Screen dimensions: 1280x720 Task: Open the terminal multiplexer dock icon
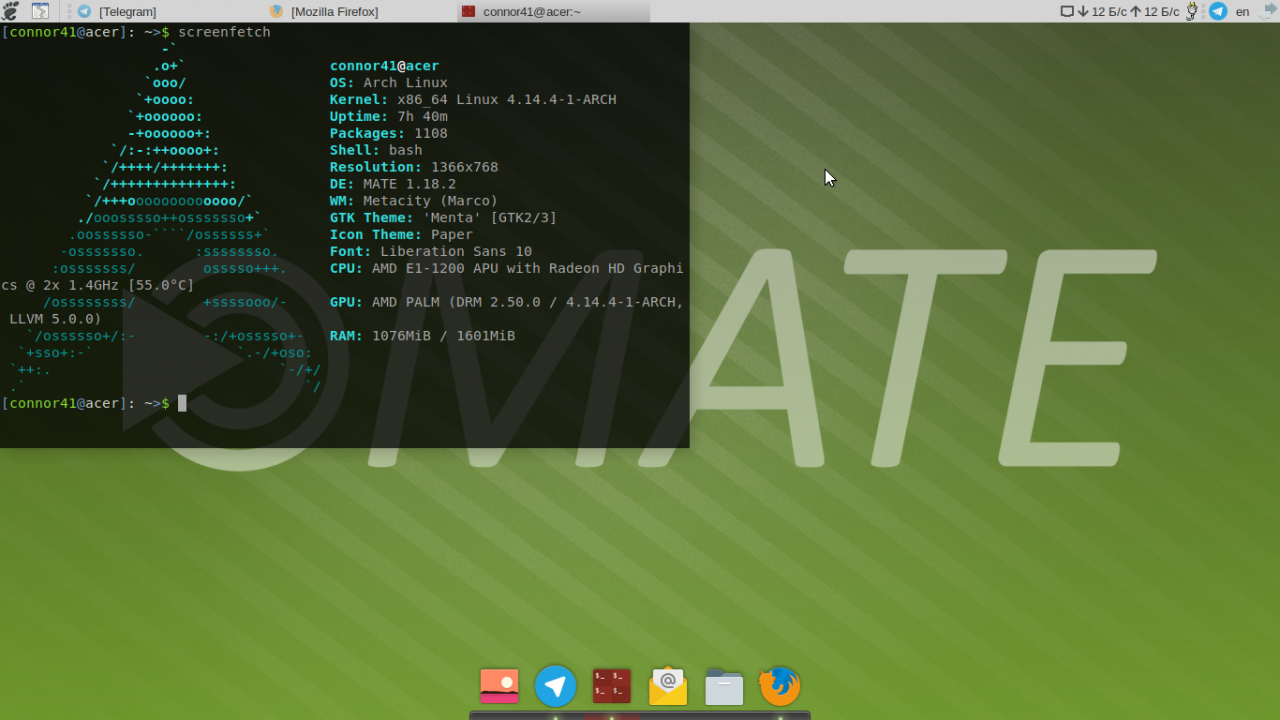[x=611, y=686]
